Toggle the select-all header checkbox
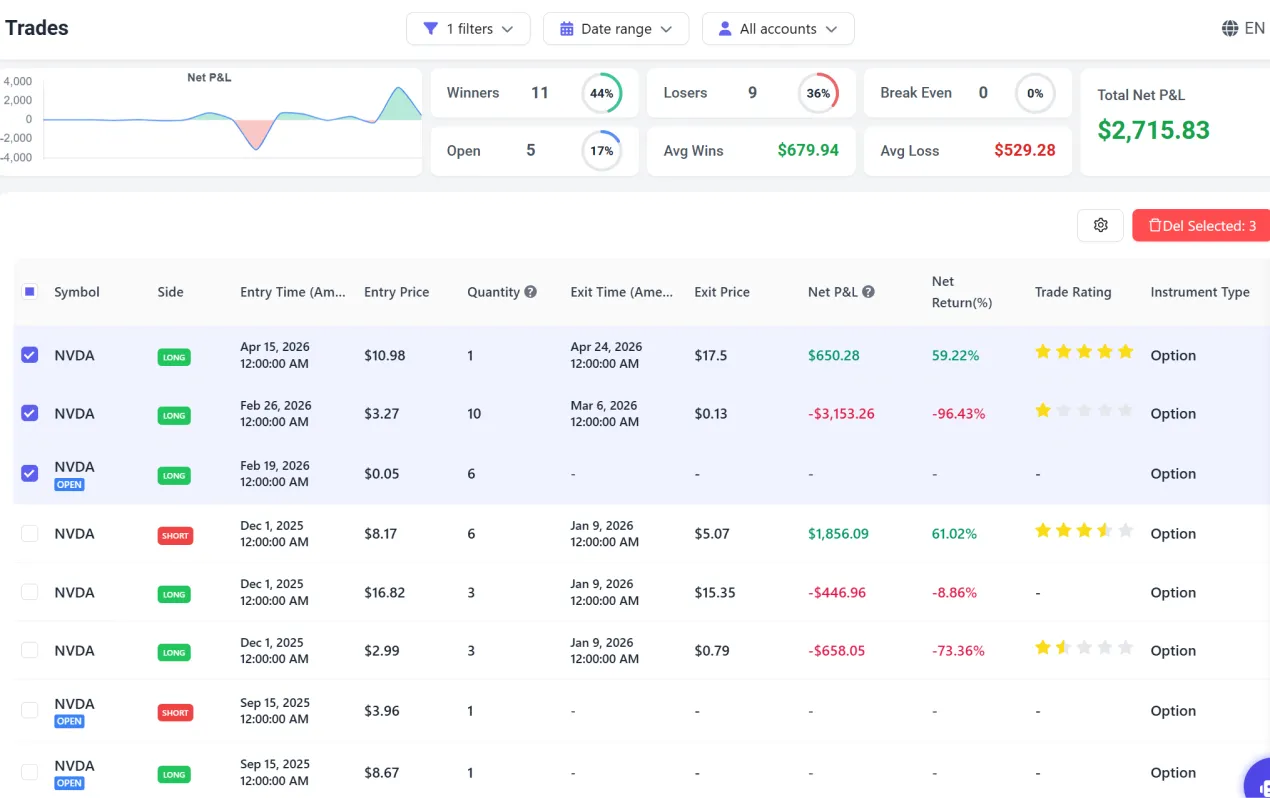Viewport: 1270px width, 798px height. (30, 292)
